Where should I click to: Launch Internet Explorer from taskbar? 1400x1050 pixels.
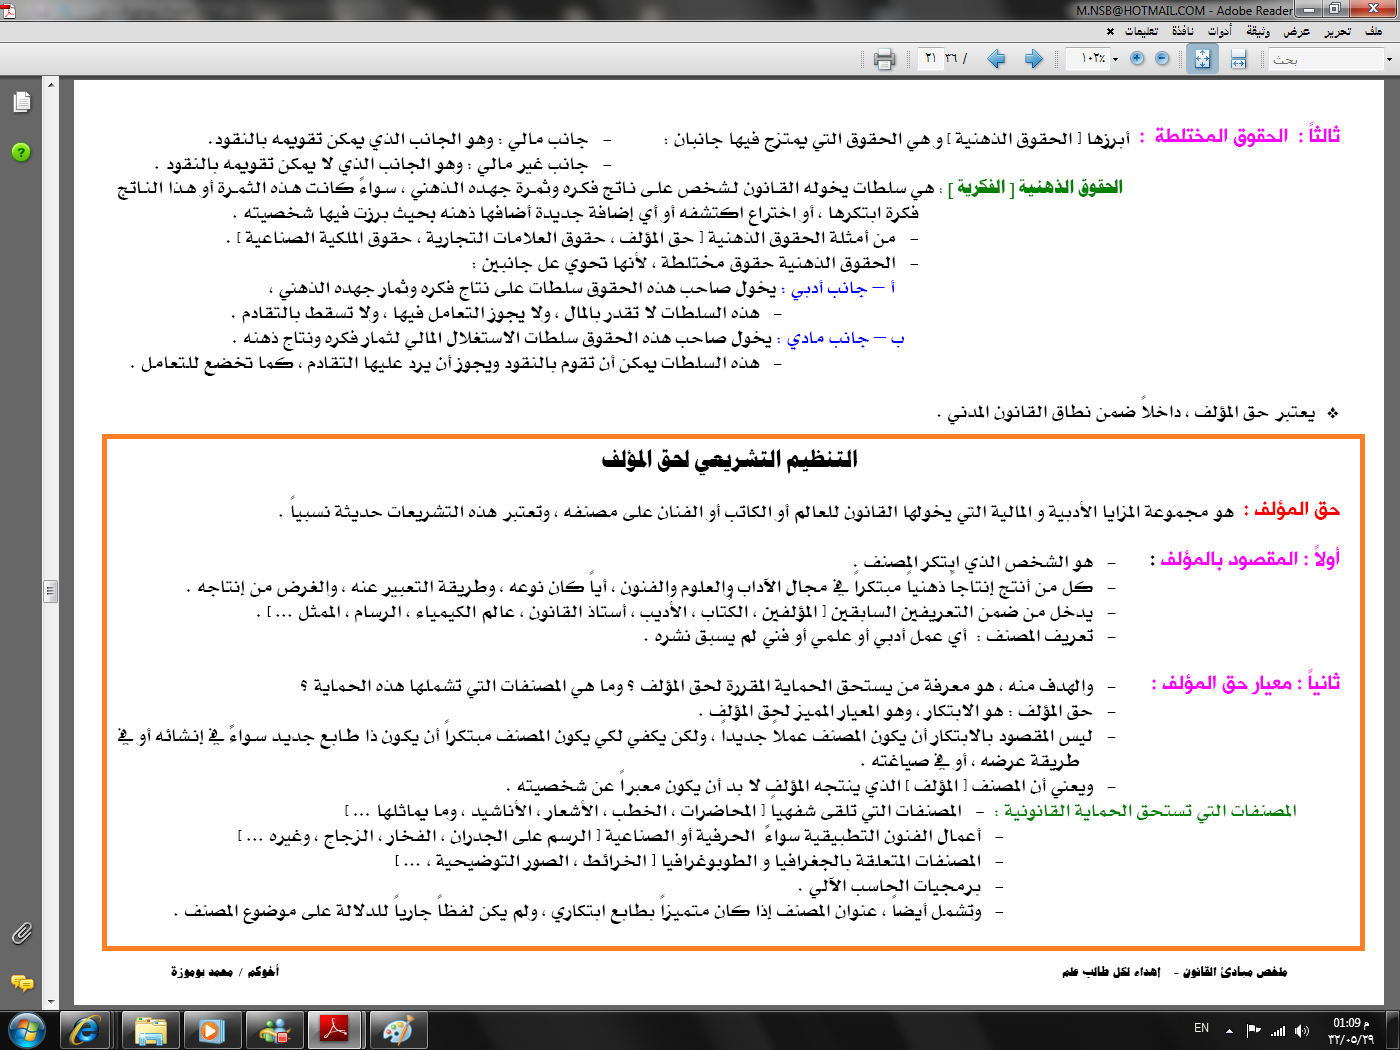pyautogui.click(x=86, y=1030)
